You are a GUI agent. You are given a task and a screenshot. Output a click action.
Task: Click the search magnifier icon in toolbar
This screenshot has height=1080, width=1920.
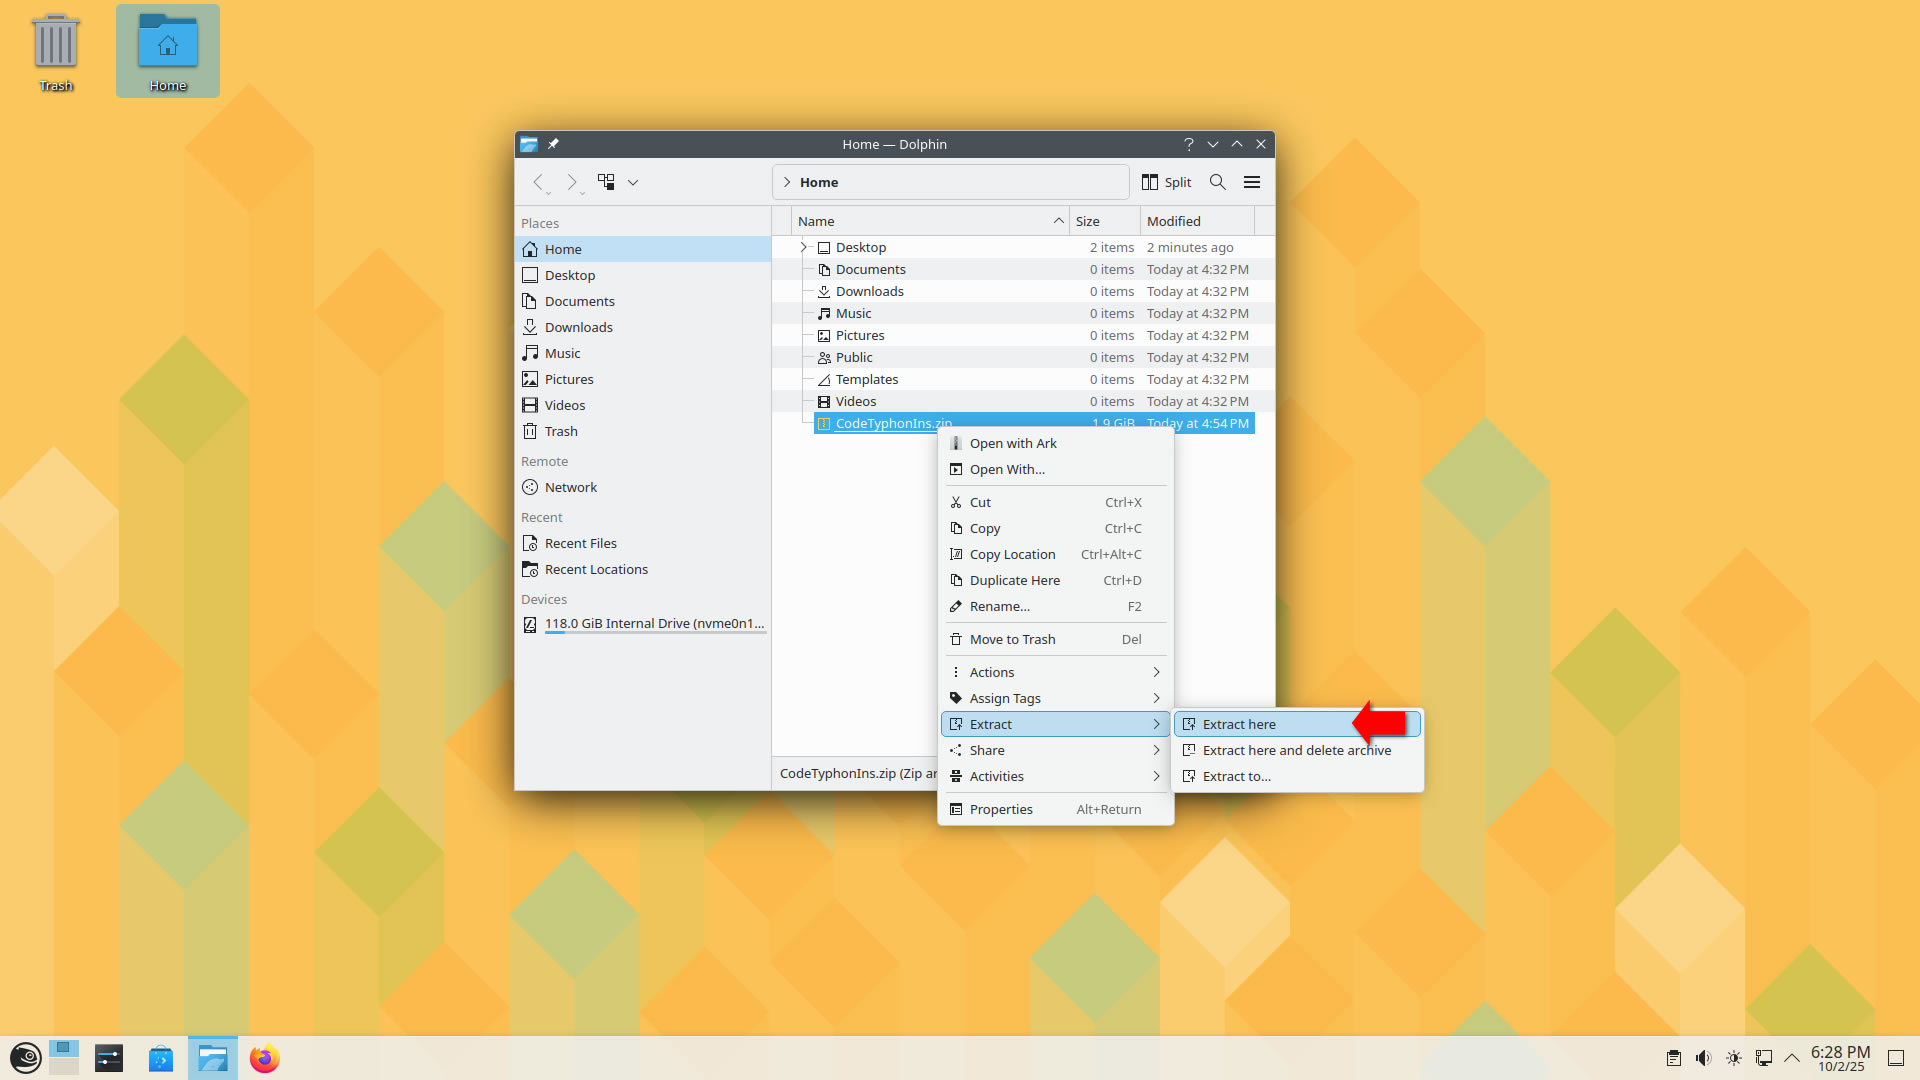pos(1217,182)
